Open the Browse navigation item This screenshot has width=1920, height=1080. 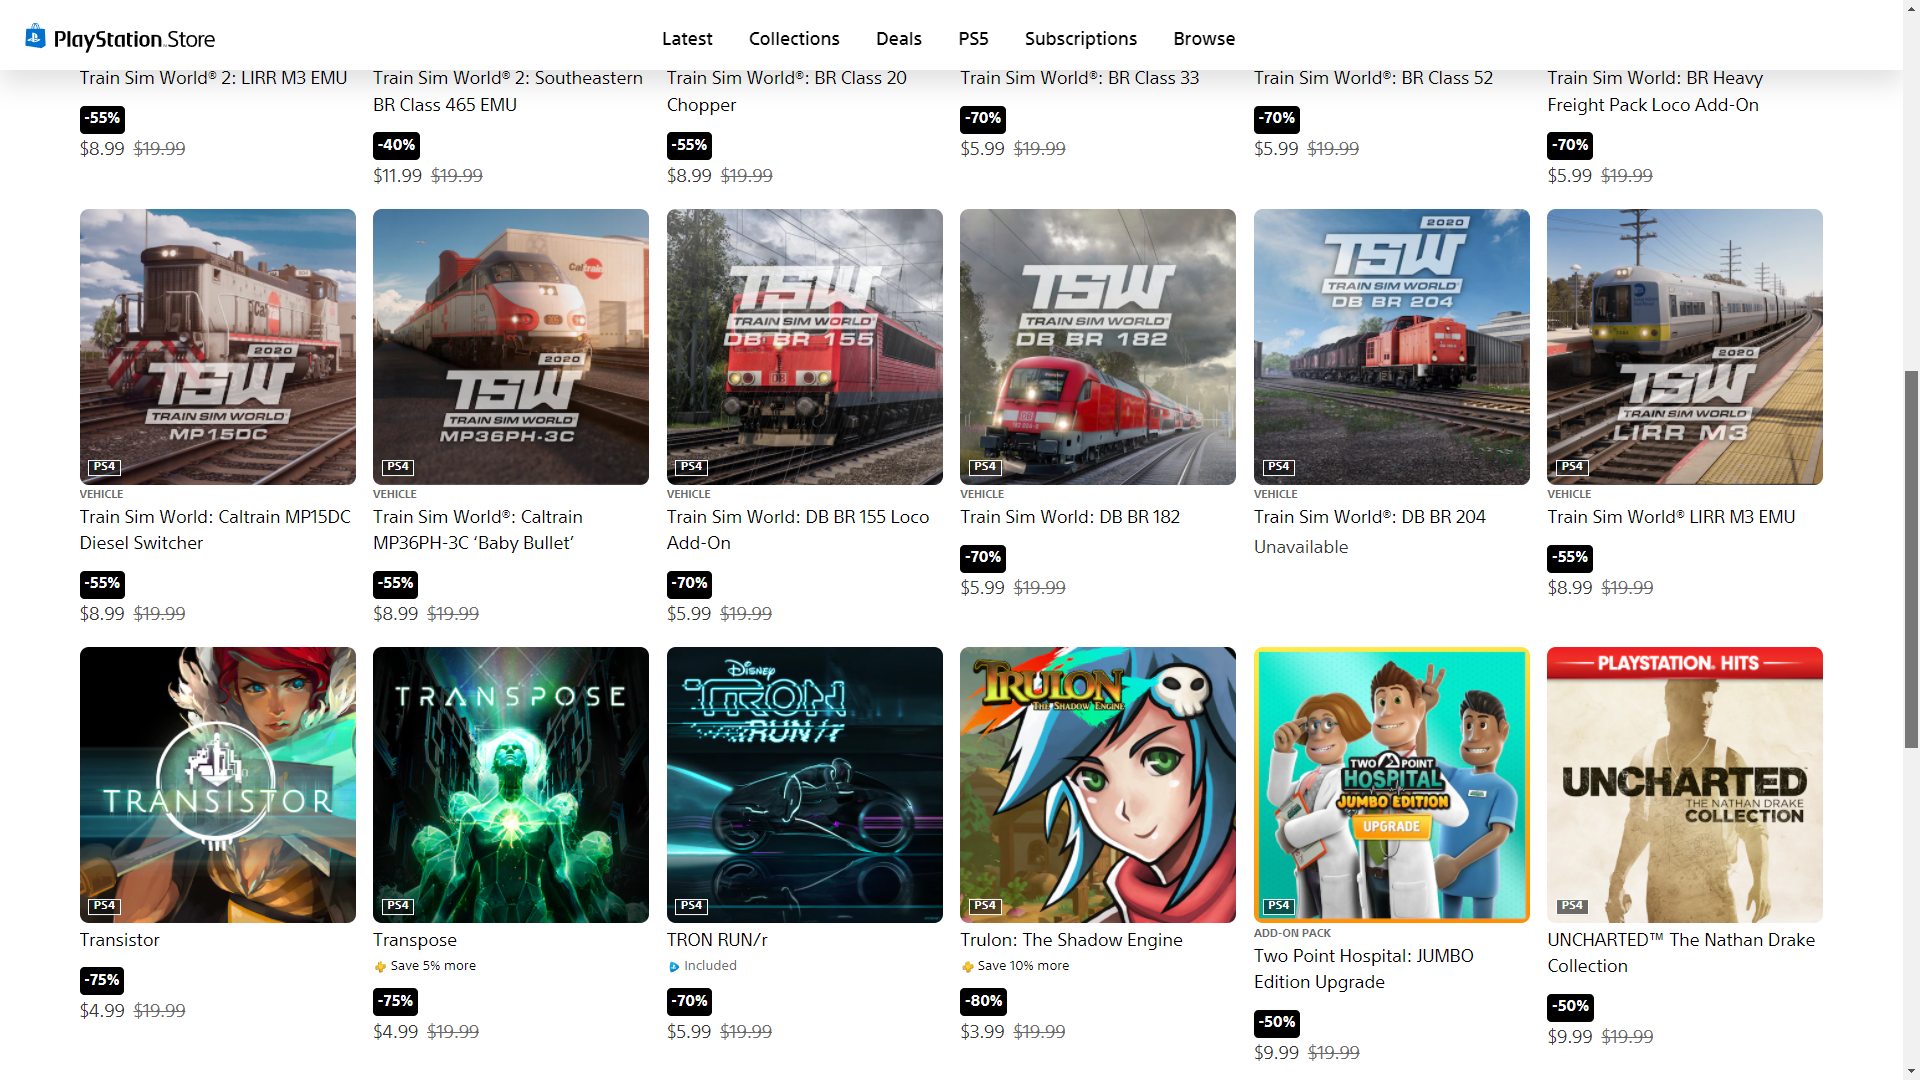(x=1204, y=38)
